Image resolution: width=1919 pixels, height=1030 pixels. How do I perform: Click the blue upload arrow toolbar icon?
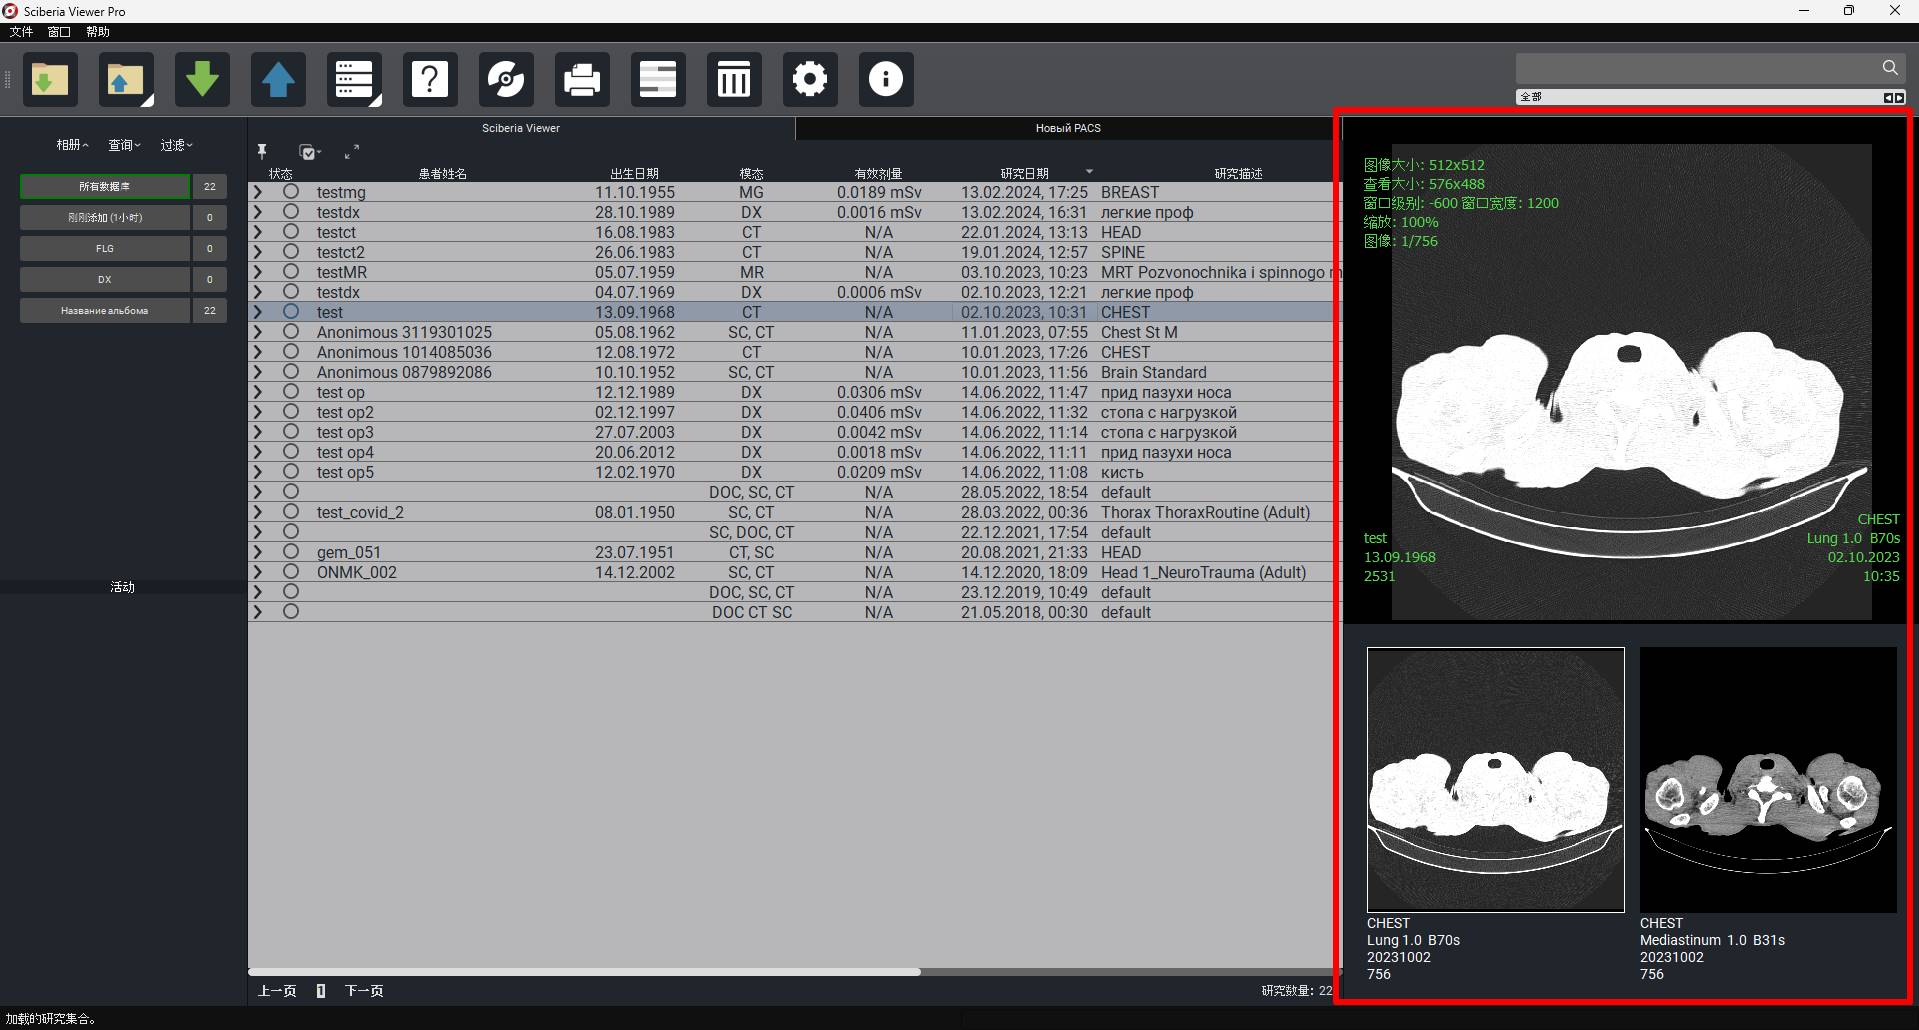[278, 79]
